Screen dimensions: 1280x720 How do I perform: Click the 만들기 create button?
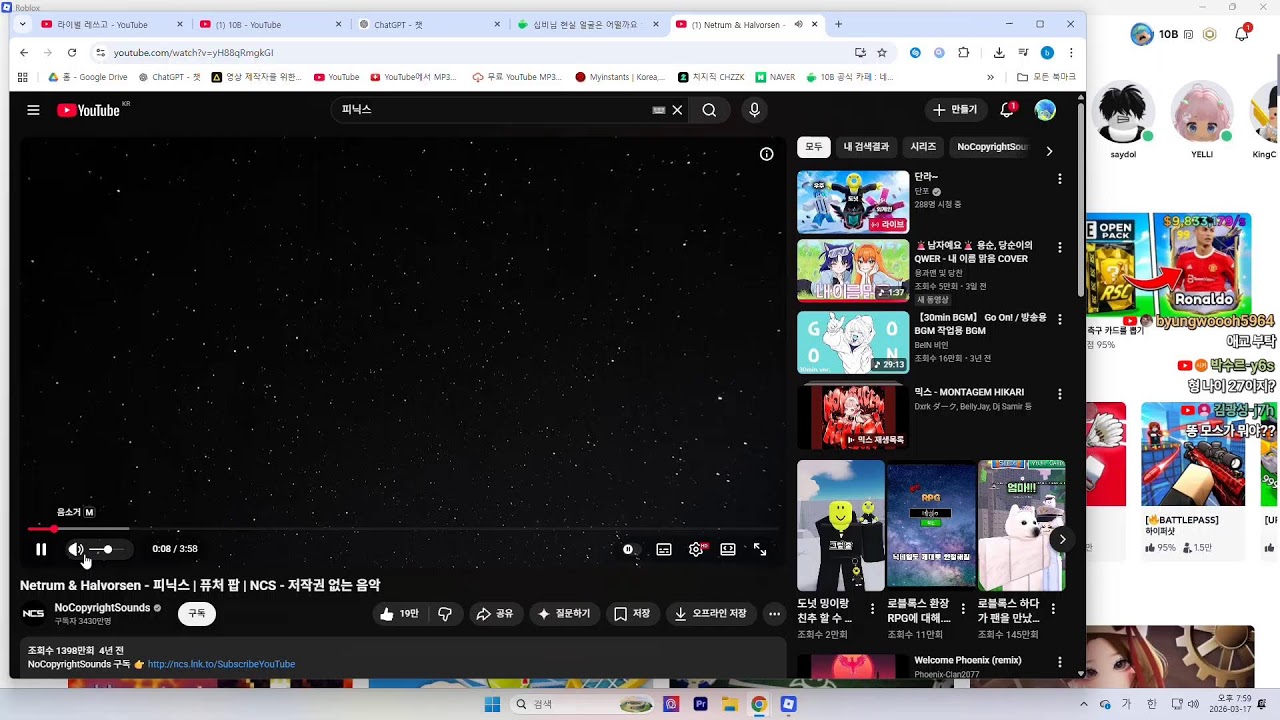955,110
